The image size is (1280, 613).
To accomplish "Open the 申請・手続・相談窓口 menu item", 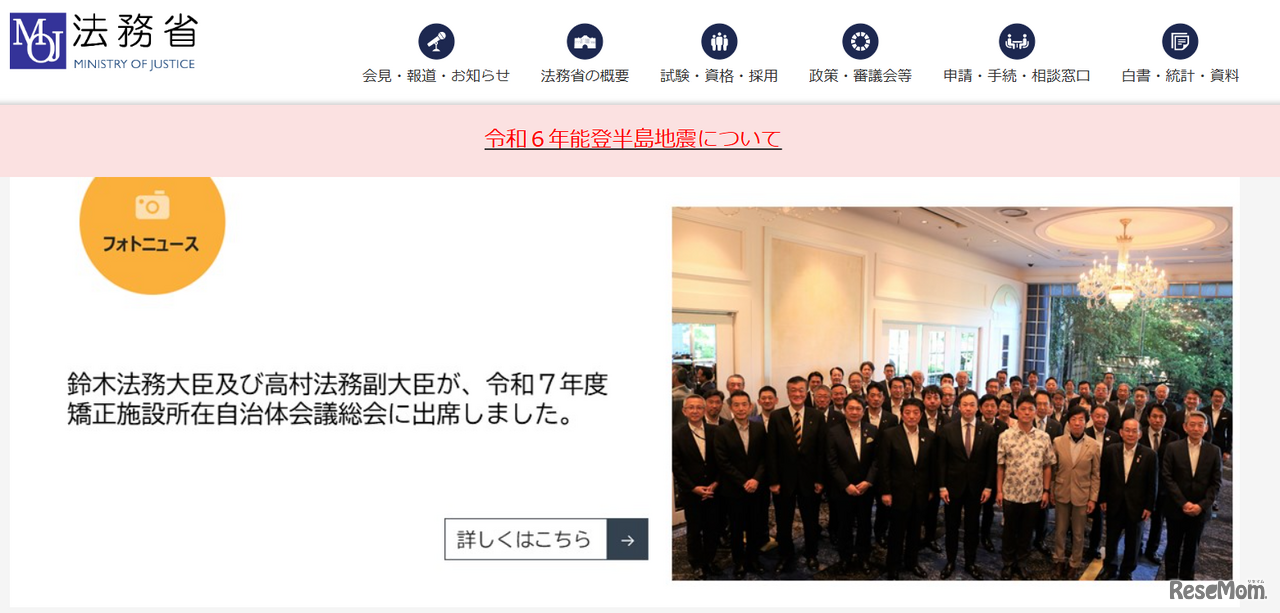I will click(1017, 76).
